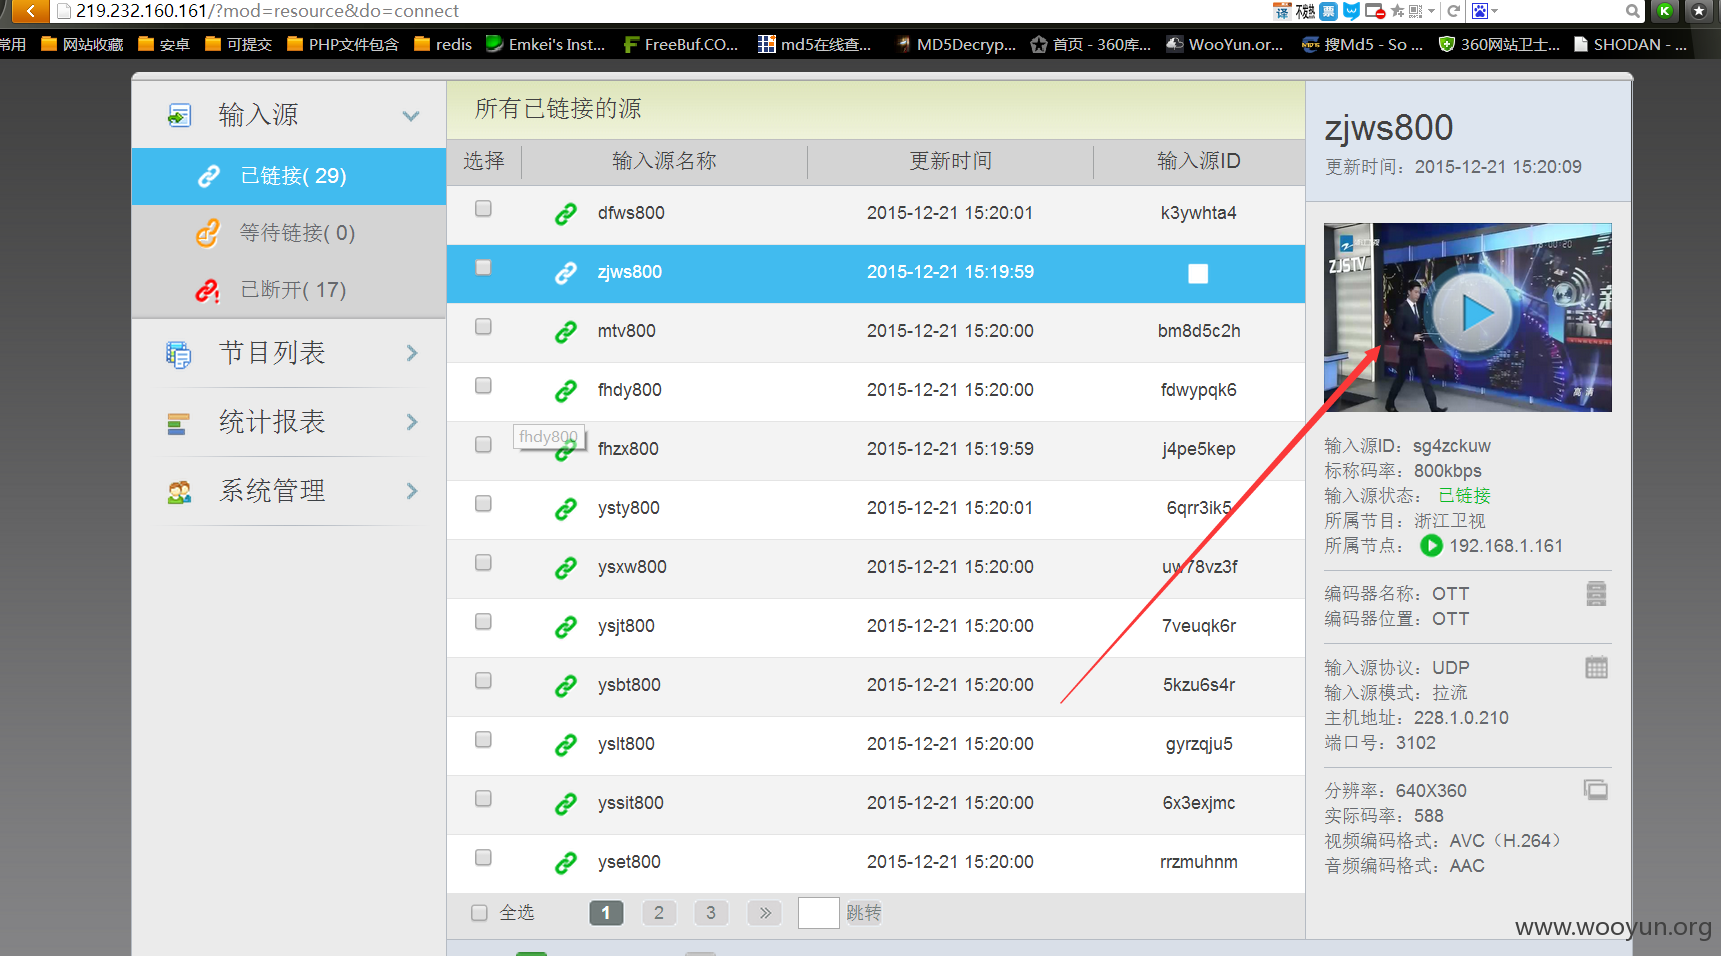
Task: Click the green link icon for mtv800
Action: (x=566, y=332)
